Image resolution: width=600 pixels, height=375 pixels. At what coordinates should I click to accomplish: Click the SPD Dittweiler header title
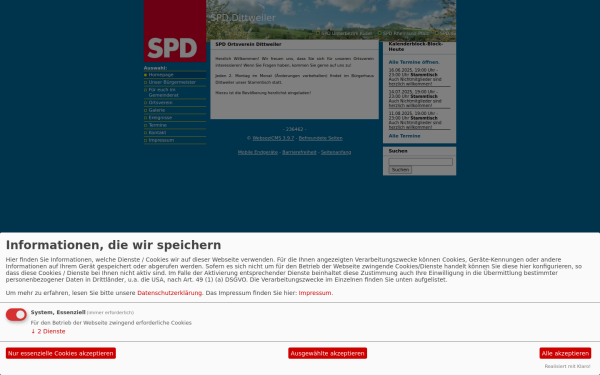point(243,18)
